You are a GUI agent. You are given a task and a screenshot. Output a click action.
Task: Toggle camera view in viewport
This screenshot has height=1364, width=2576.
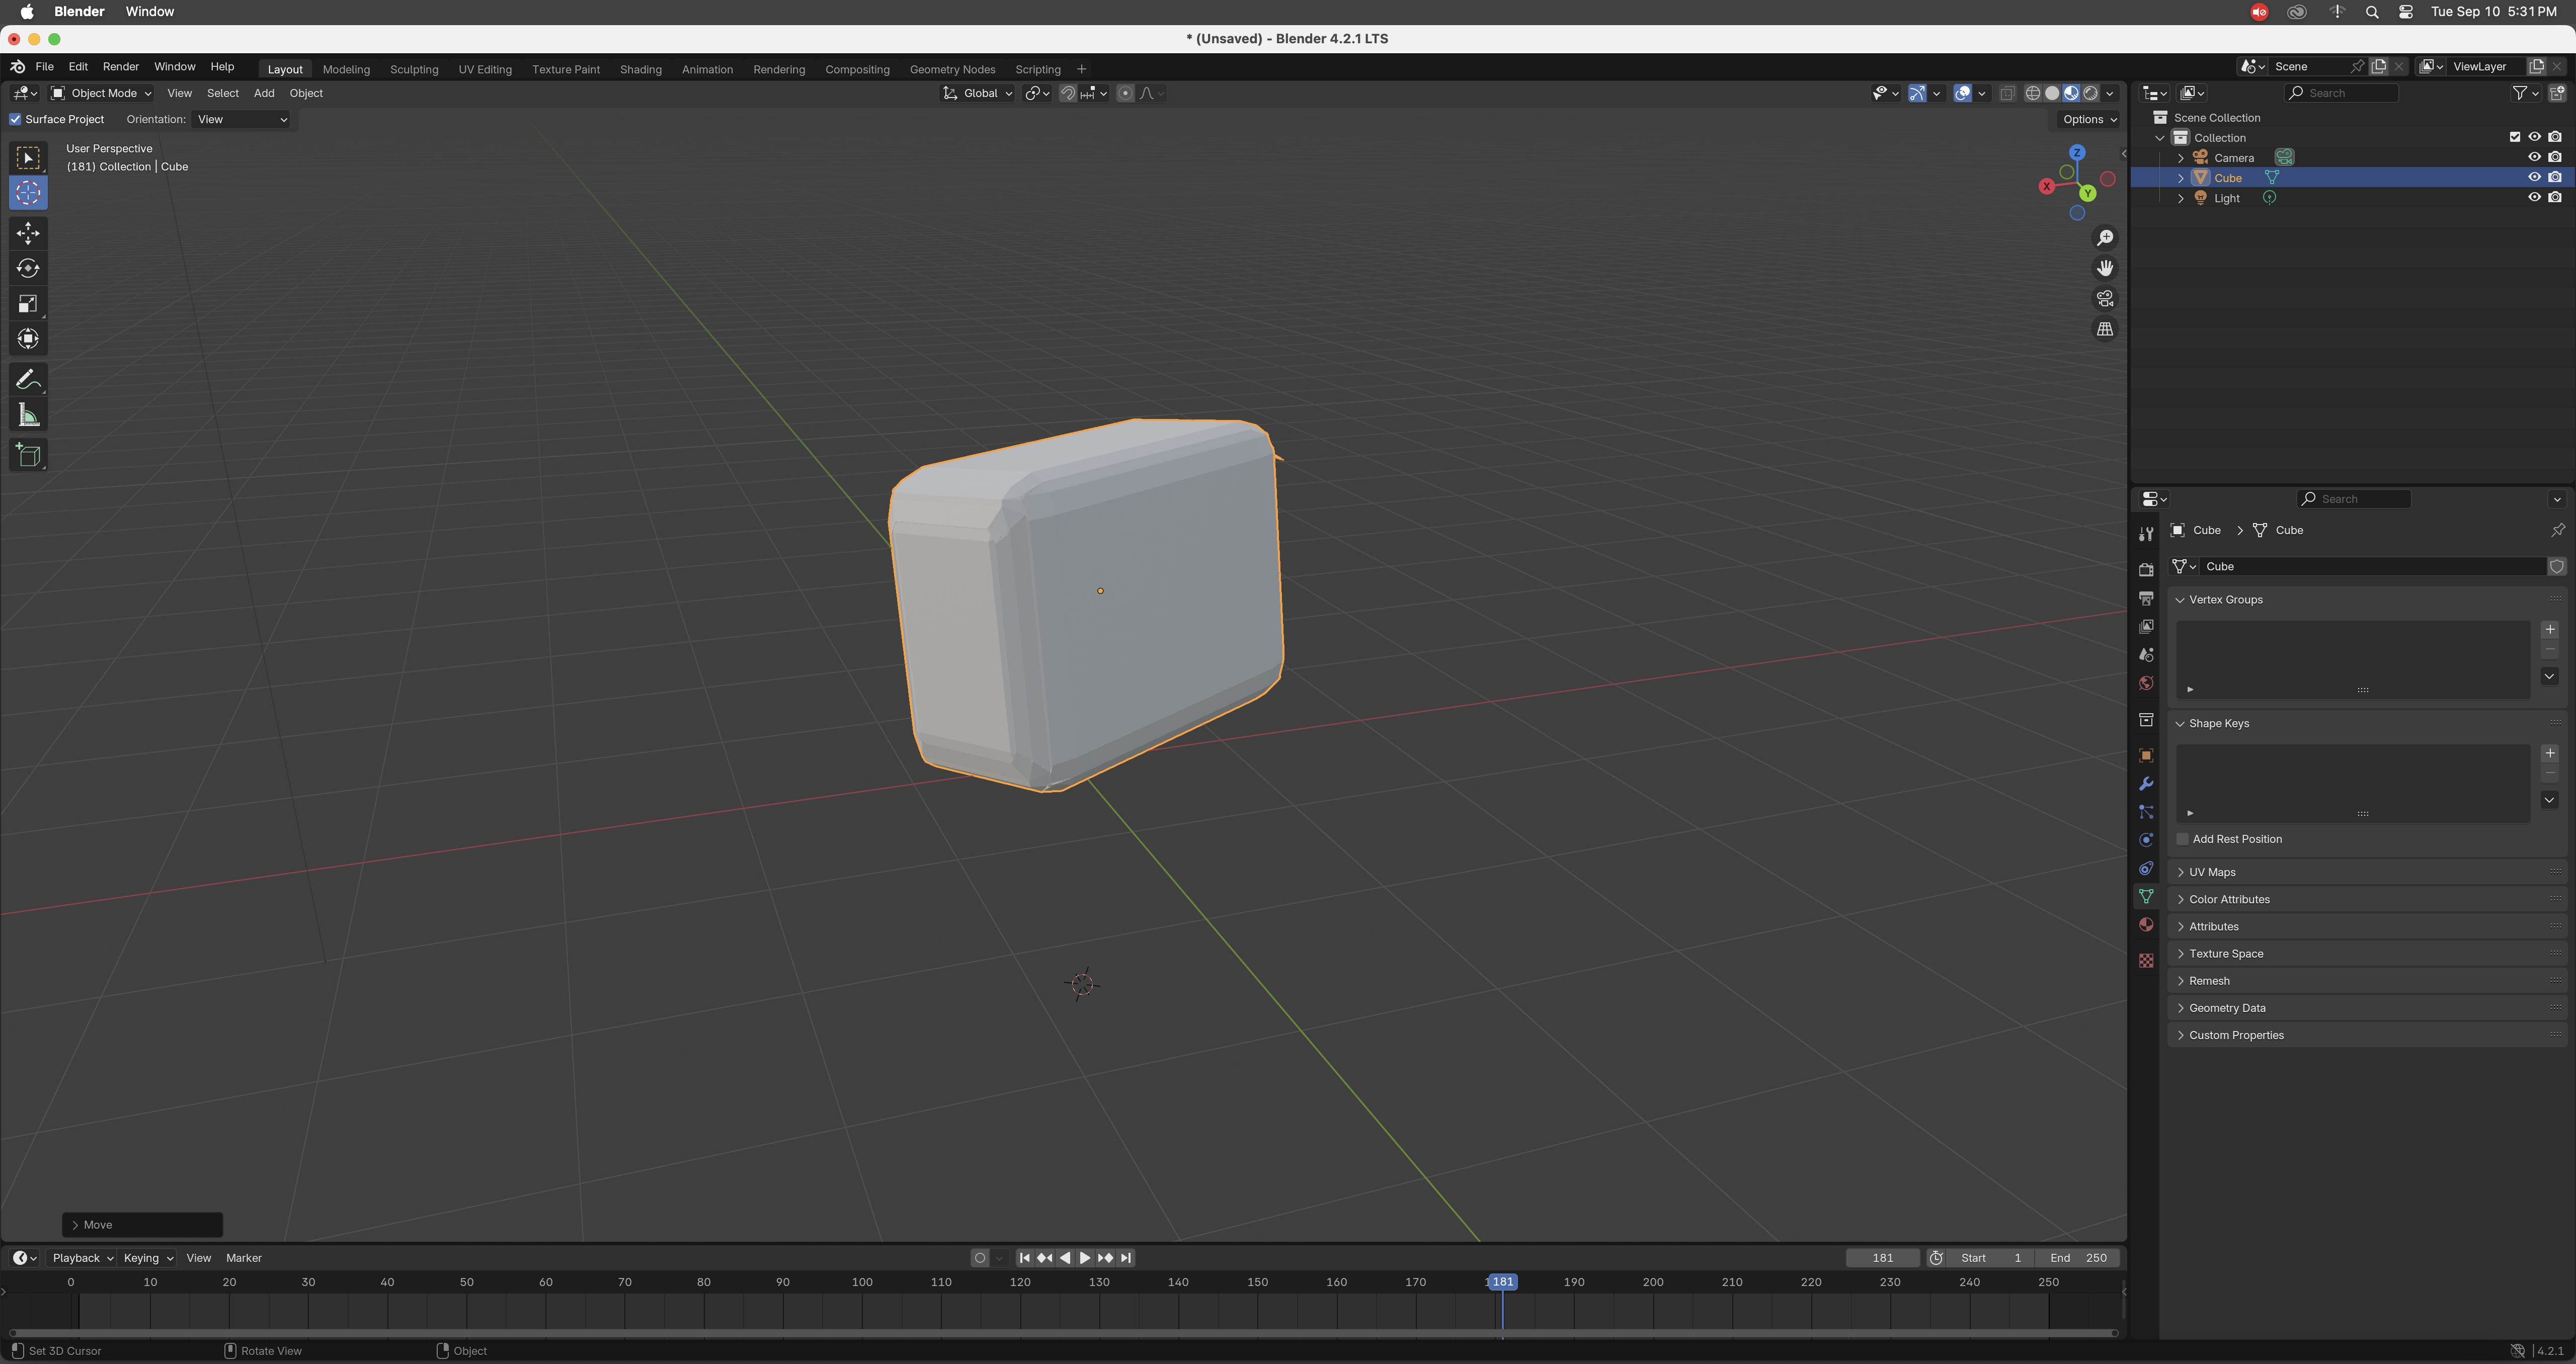click(2105, 299)
